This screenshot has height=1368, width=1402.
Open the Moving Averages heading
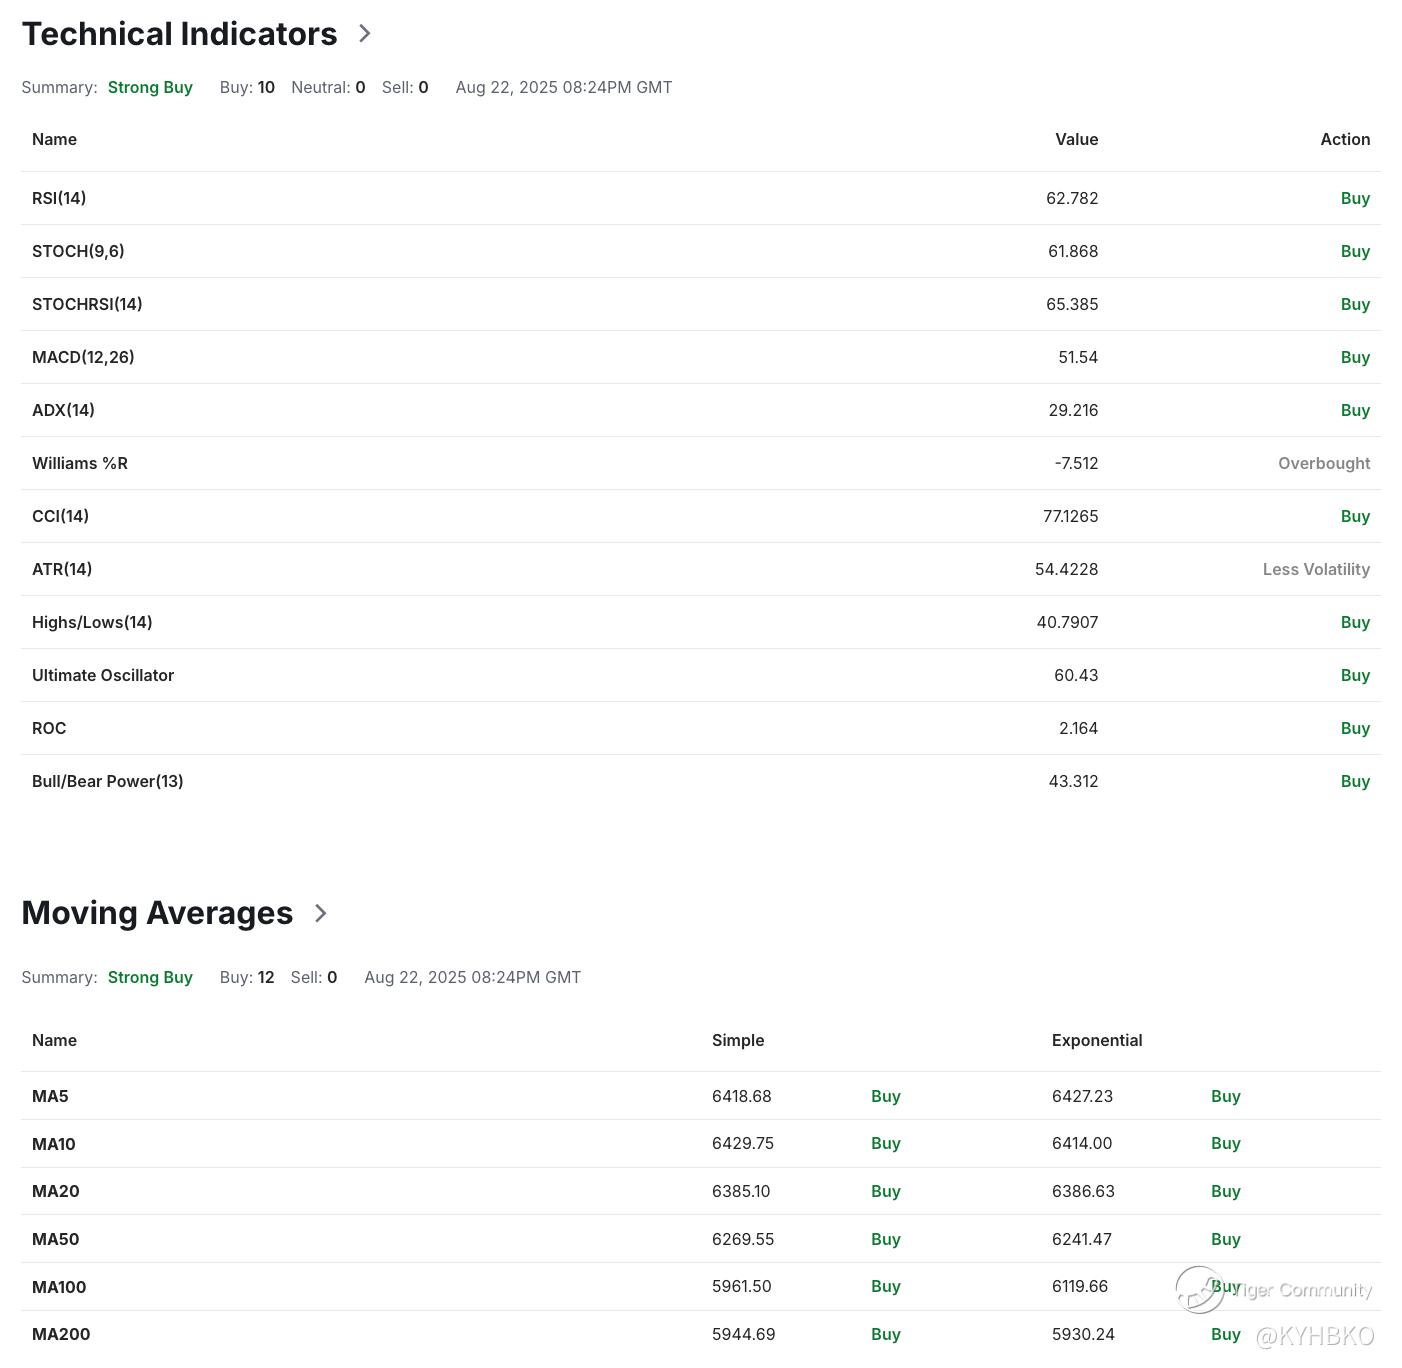157,913
